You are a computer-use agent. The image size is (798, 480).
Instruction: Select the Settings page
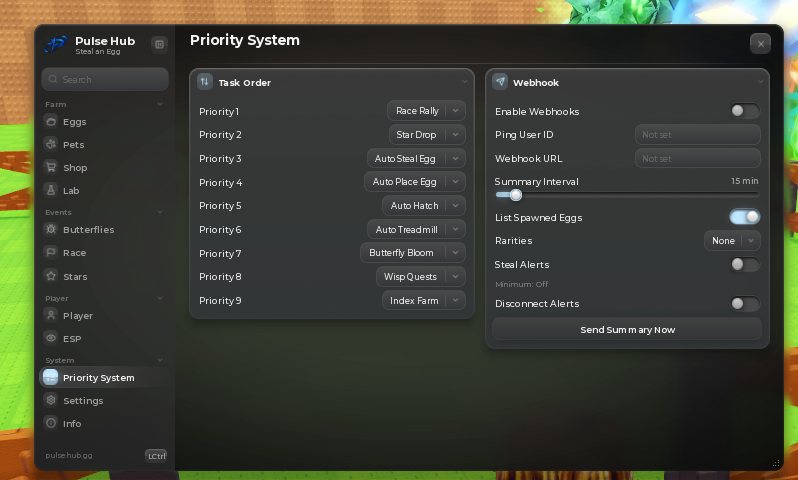[104, 400]
